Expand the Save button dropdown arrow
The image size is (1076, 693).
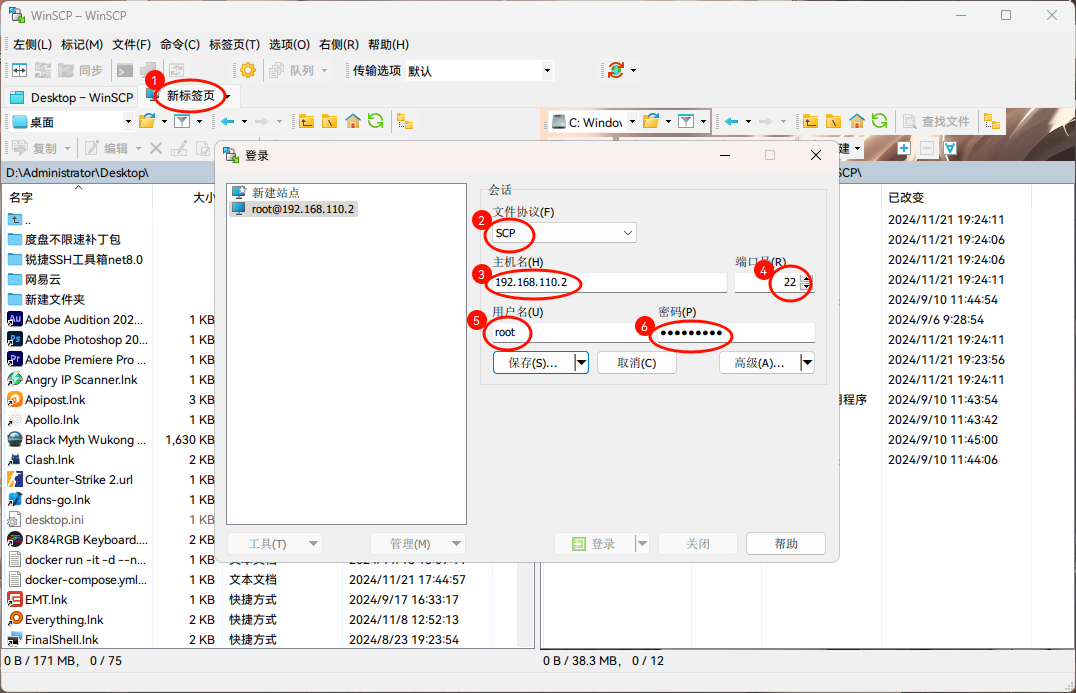581,363
